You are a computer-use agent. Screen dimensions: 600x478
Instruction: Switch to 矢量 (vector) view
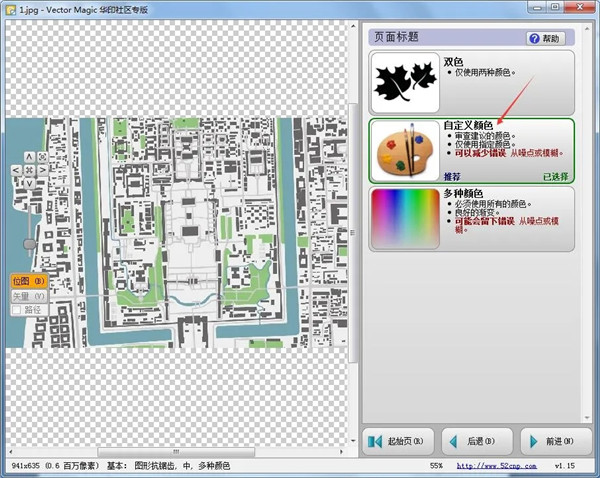tap(28, 296)
